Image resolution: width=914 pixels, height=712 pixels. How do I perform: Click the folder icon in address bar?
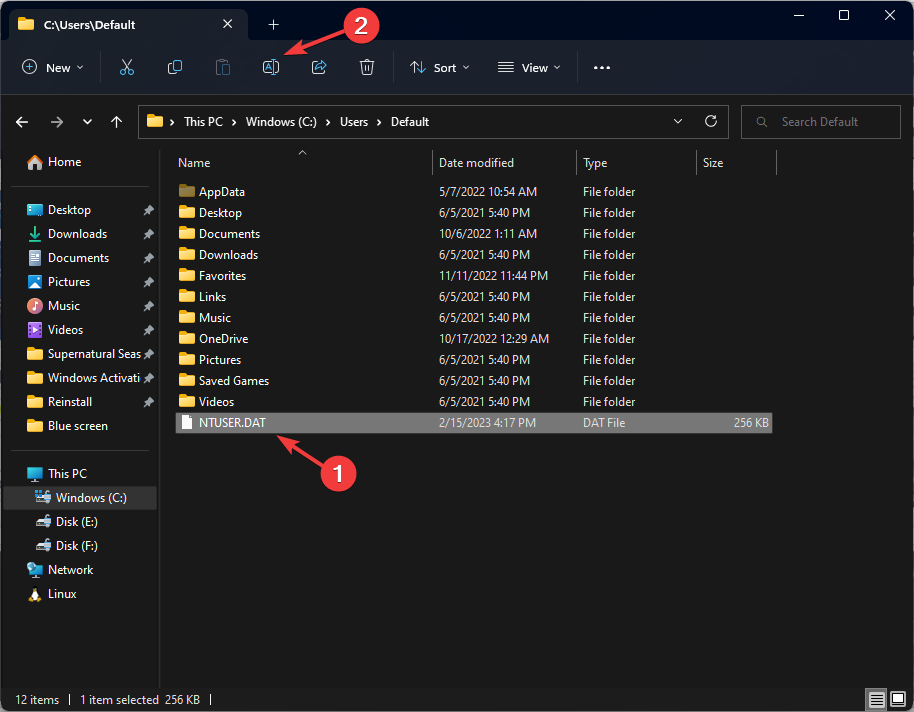pyautogui.click(x=154, y=121)
